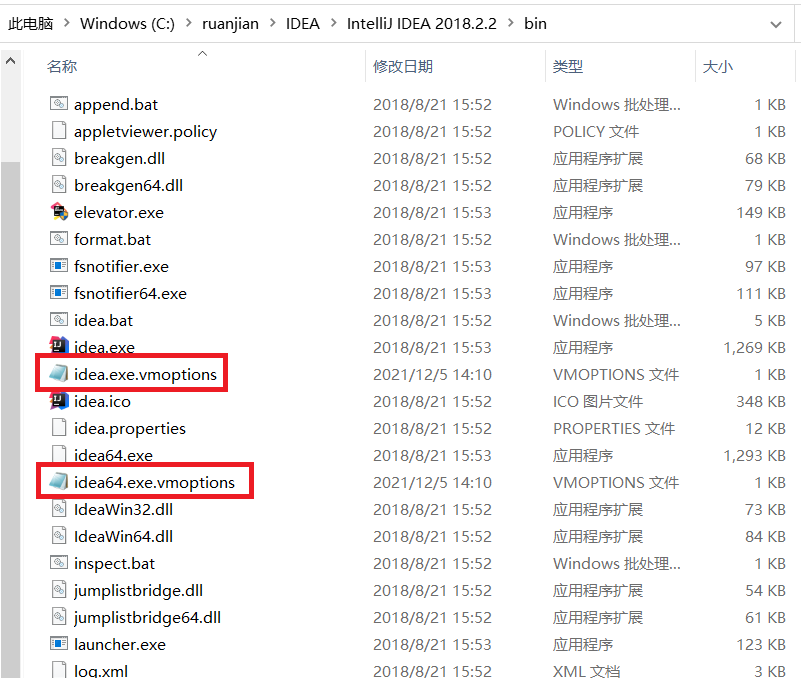The image size is (801, 682).
Task: Click the fsnotifier.exe icon
Action: pos(59,266)
